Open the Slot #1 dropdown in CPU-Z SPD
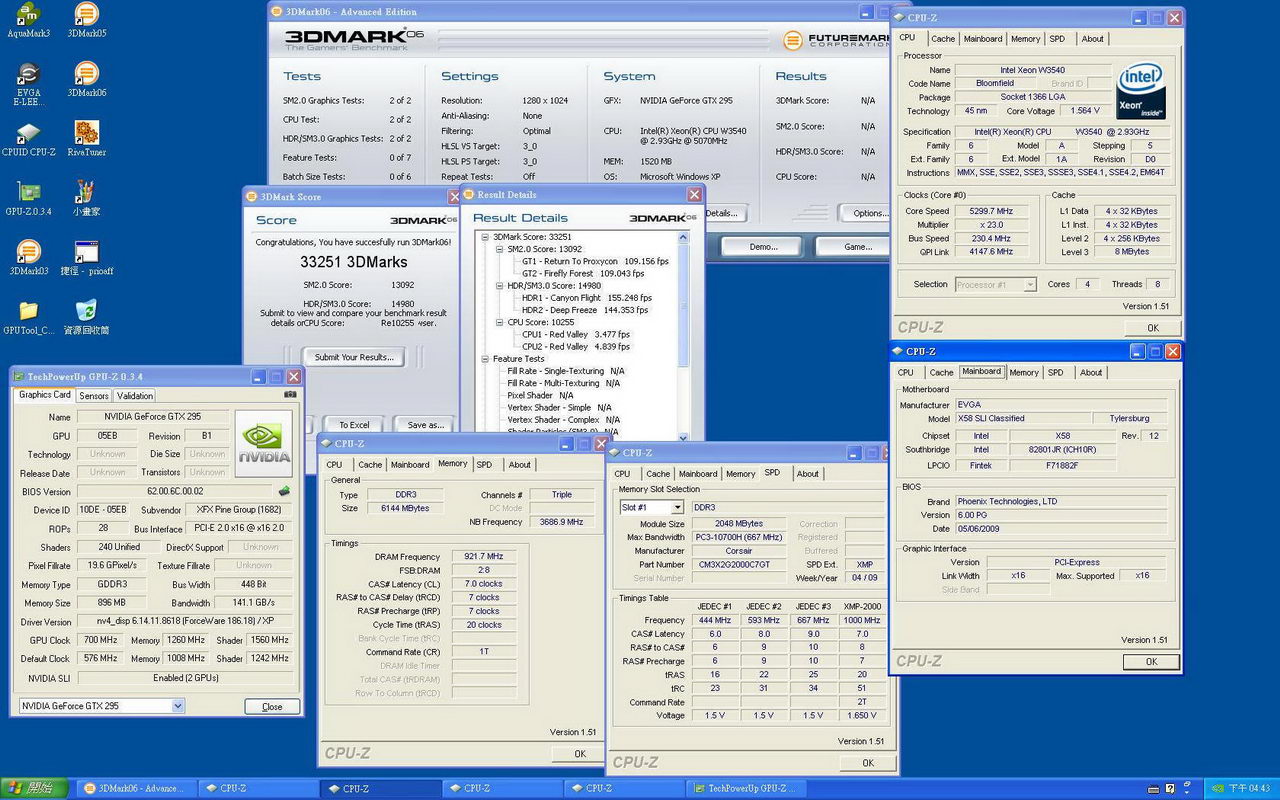Viewport: 1280px width, 800px height. pyautogui.click(x=677, y=508)
